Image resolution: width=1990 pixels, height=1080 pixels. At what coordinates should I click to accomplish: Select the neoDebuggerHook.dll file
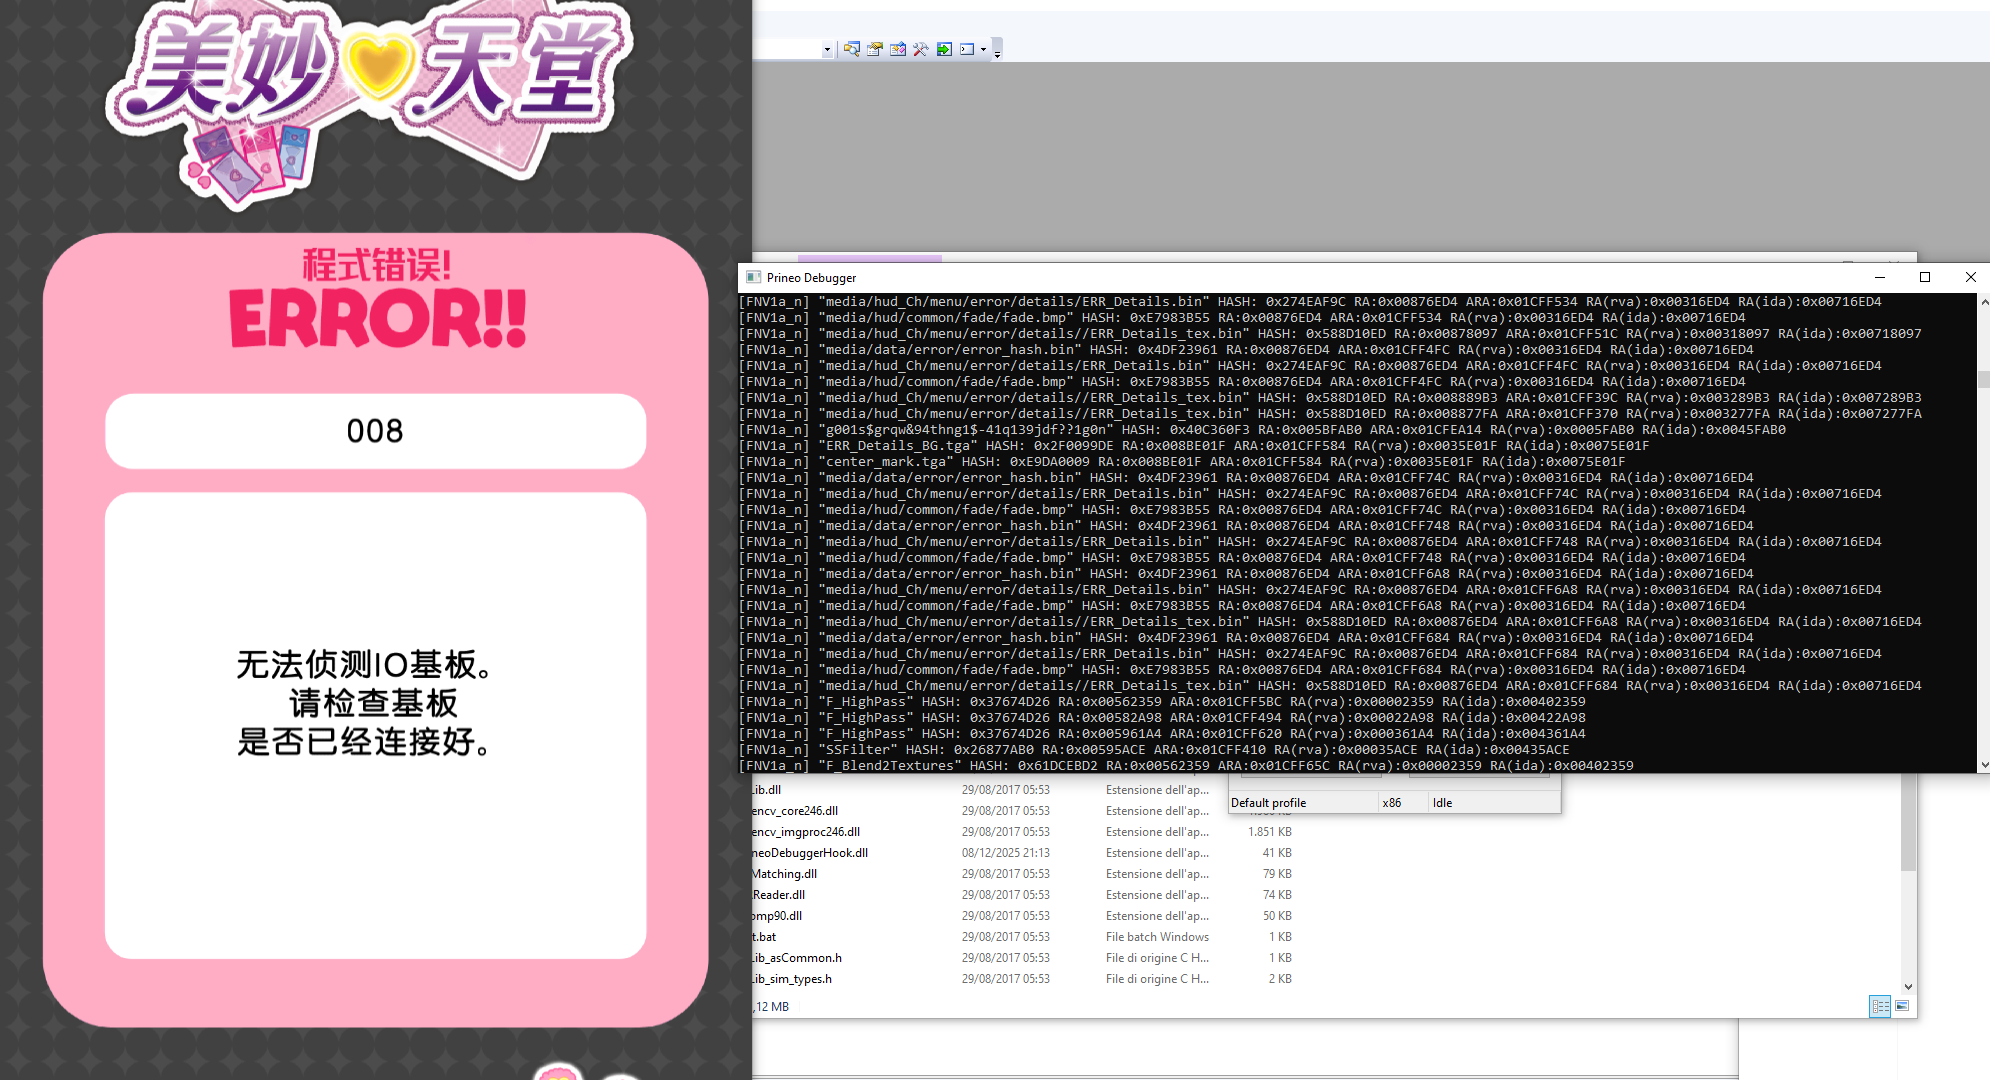coord(810,853)
